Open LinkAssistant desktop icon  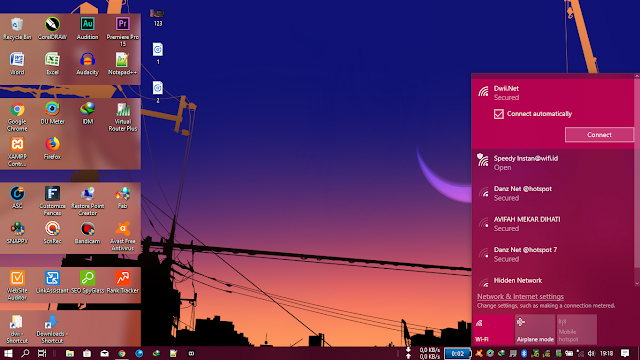(x=52, y=282)
